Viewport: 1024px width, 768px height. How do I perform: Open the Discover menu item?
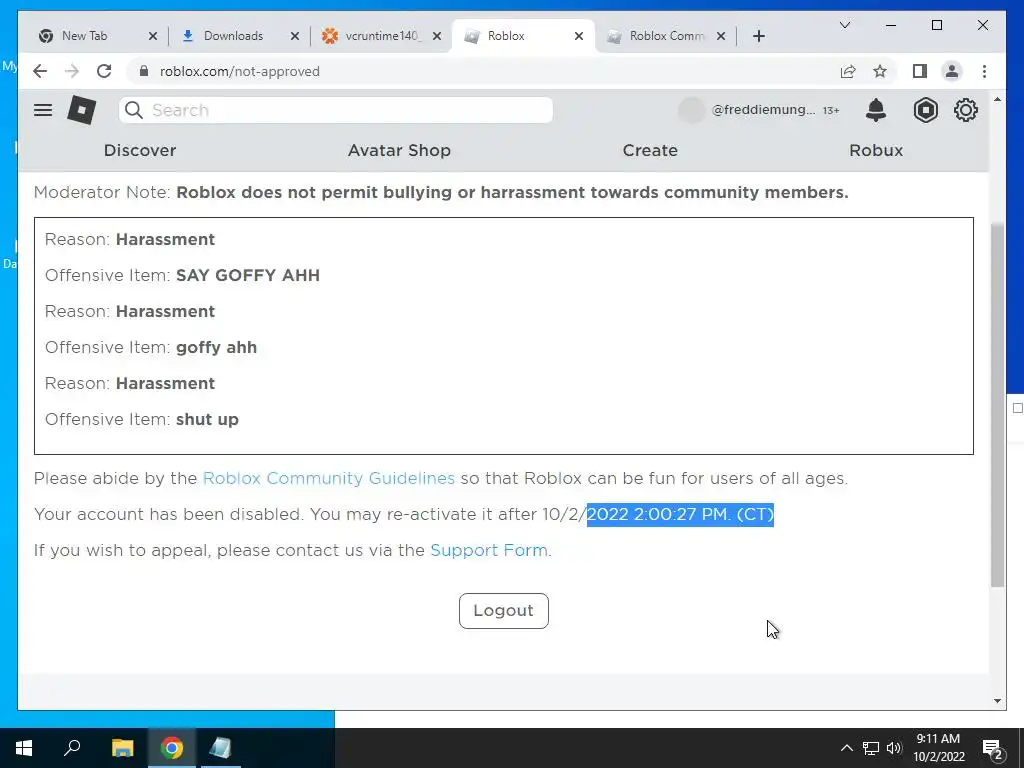pyautogui.click(x=140, y=150)
